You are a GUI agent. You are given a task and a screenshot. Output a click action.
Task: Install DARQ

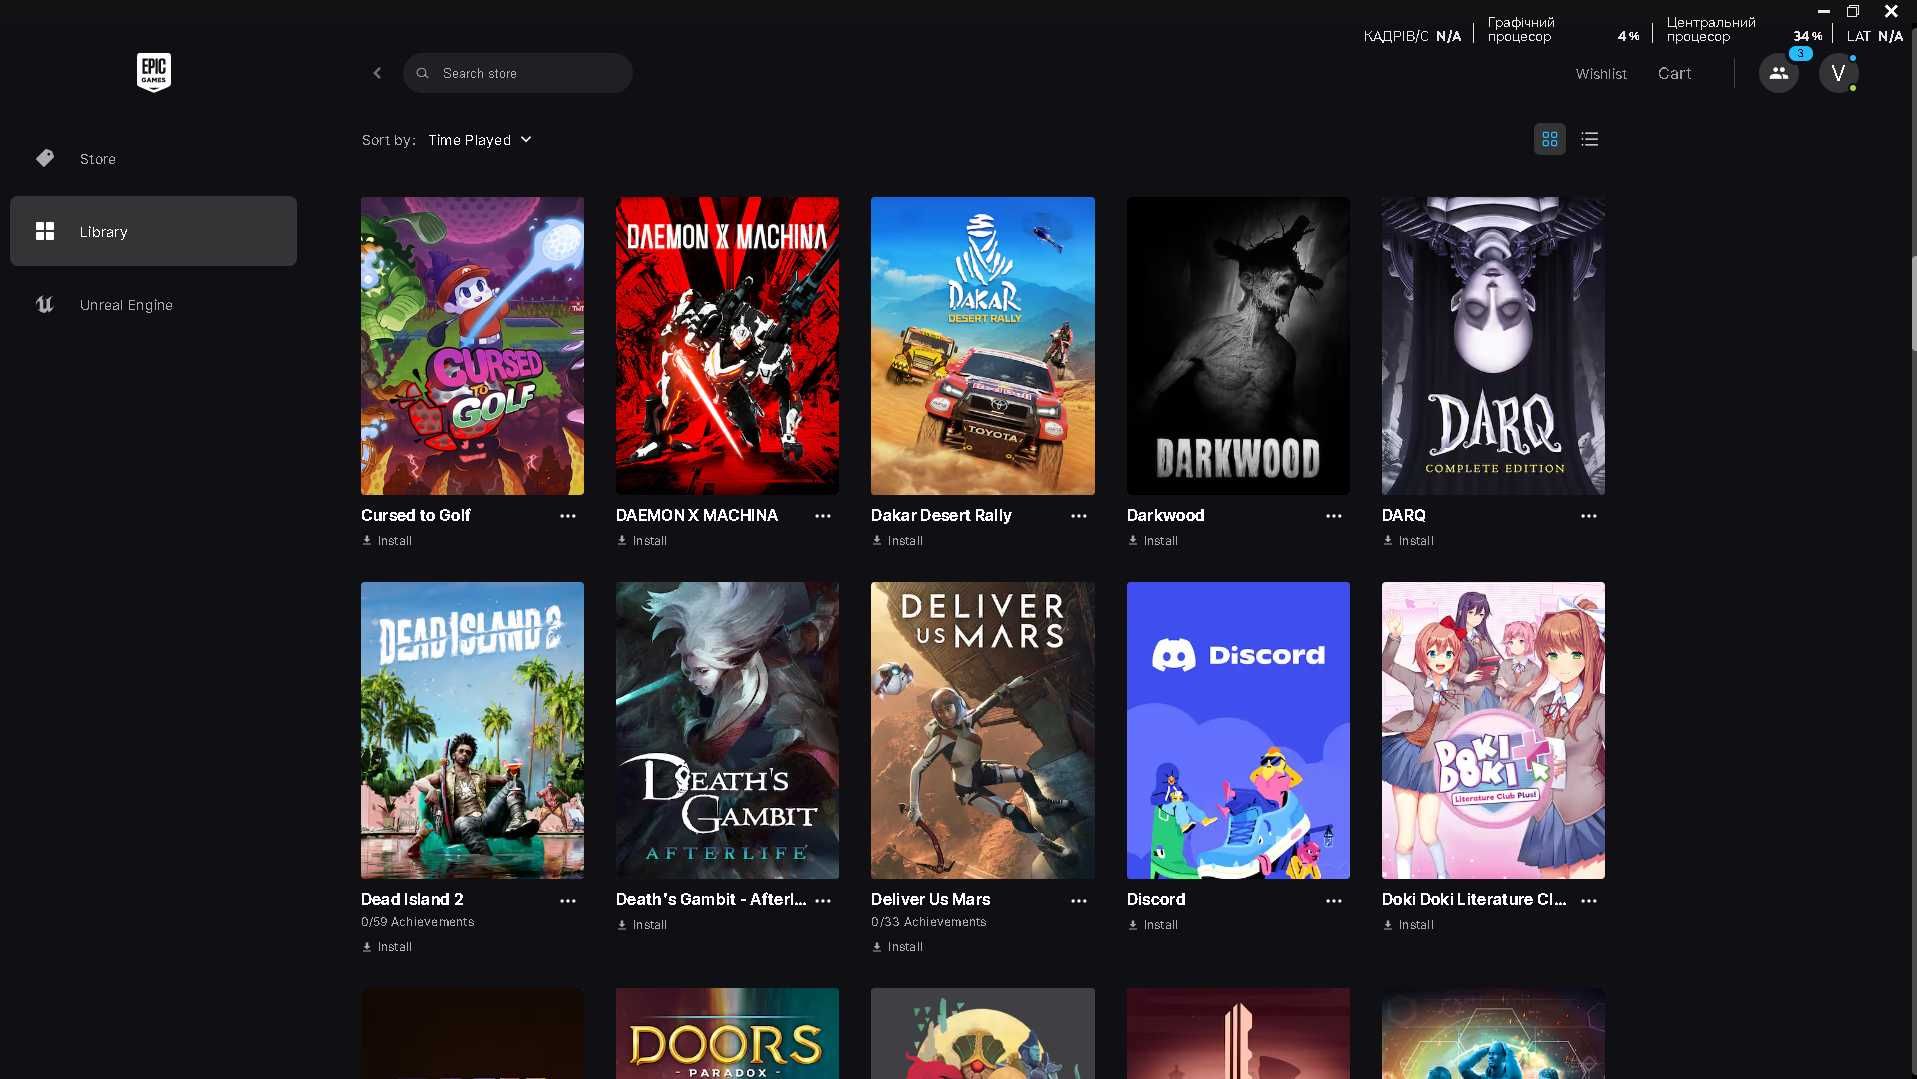click(1408, 541)
